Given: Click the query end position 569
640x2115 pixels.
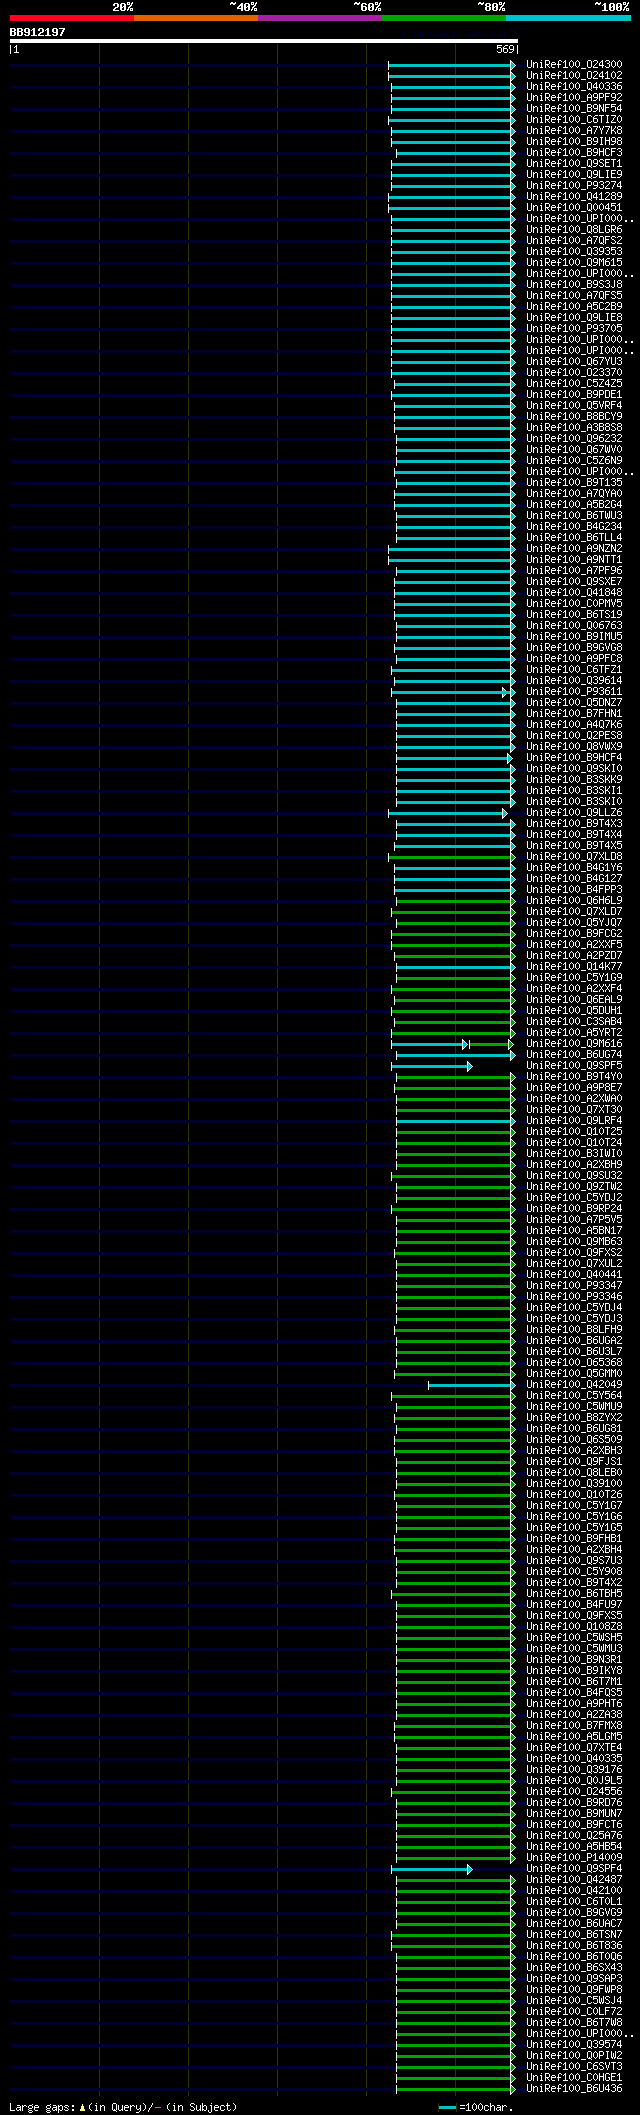Looking at the screenshot, I should point(504,49).
